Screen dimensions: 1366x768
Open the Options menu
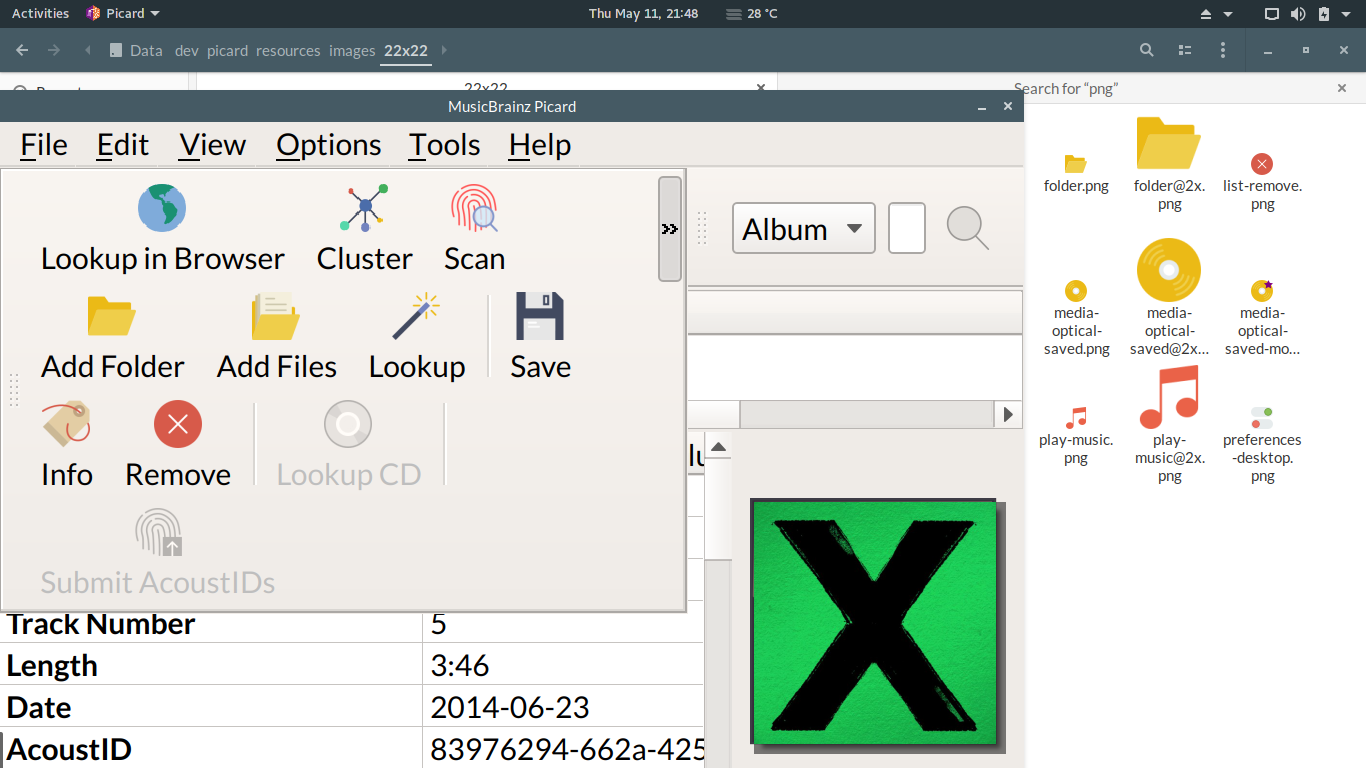(329, 145)
